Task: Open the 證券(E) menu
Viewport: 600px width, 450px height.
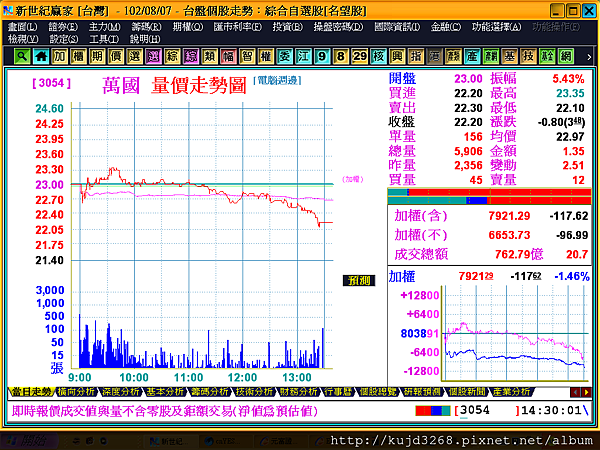Action: [63, 27]
